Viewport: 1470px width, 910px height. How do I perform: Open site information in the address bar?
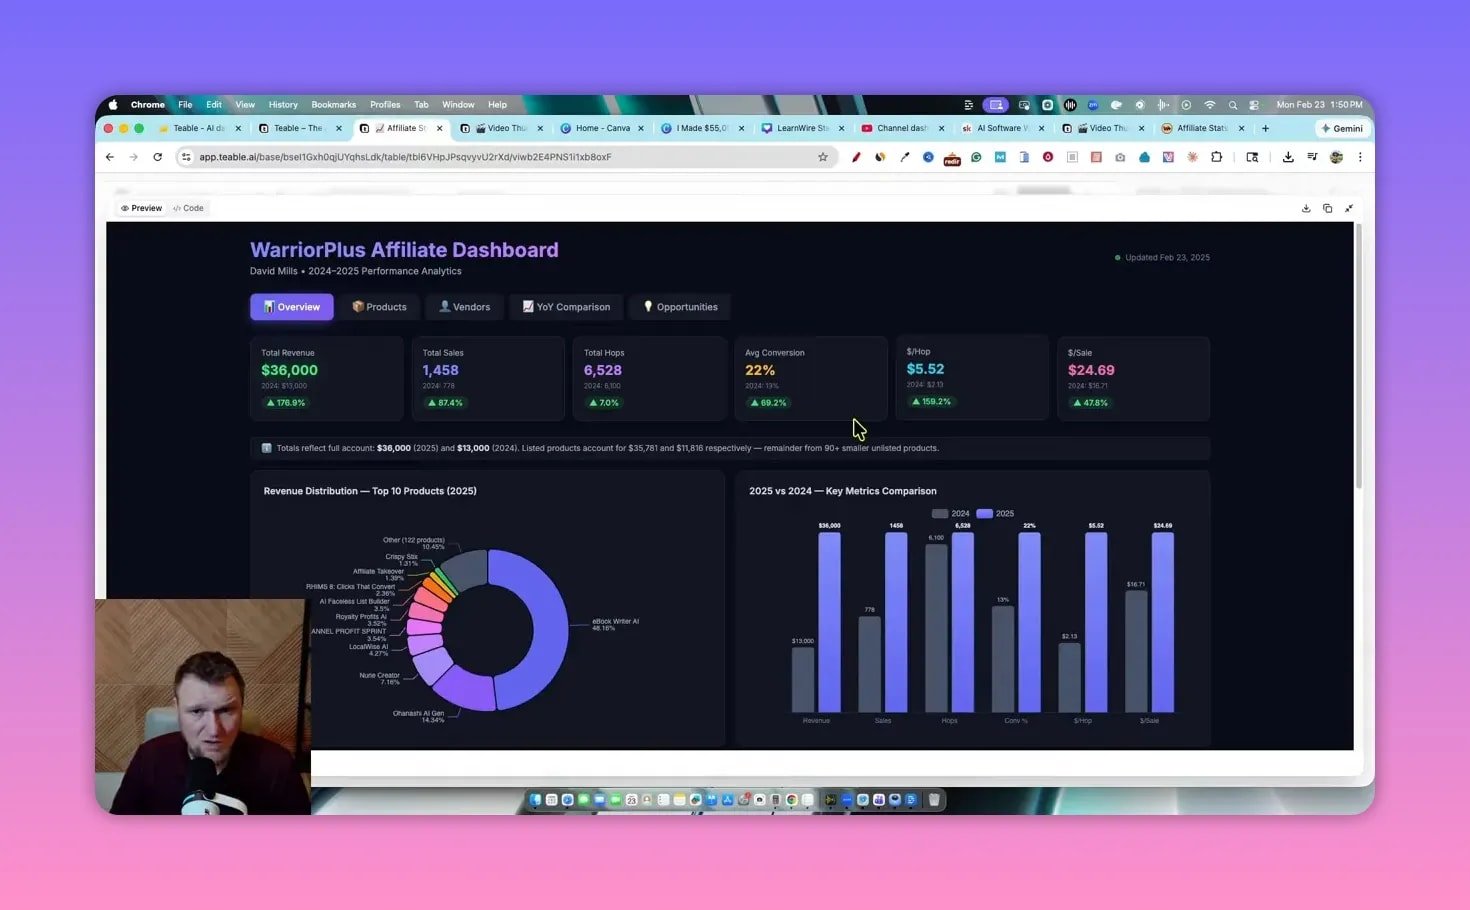point(186,157)
